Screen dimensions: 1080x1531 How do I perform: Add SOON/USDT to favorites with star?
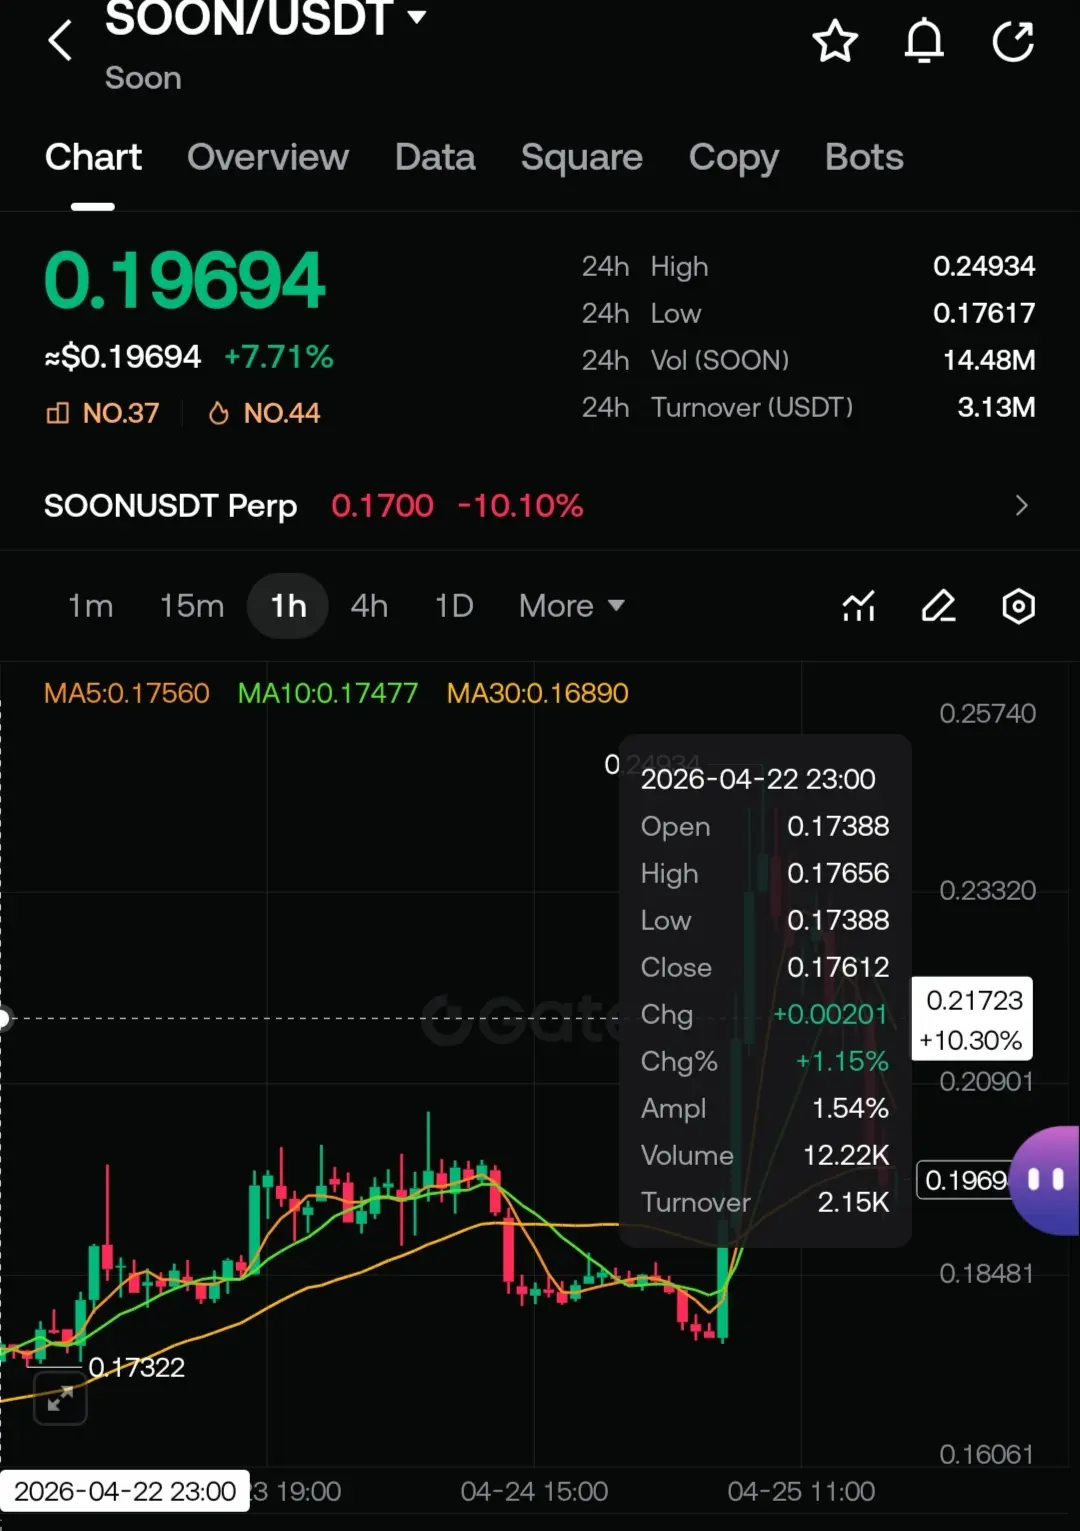[835, 41]
